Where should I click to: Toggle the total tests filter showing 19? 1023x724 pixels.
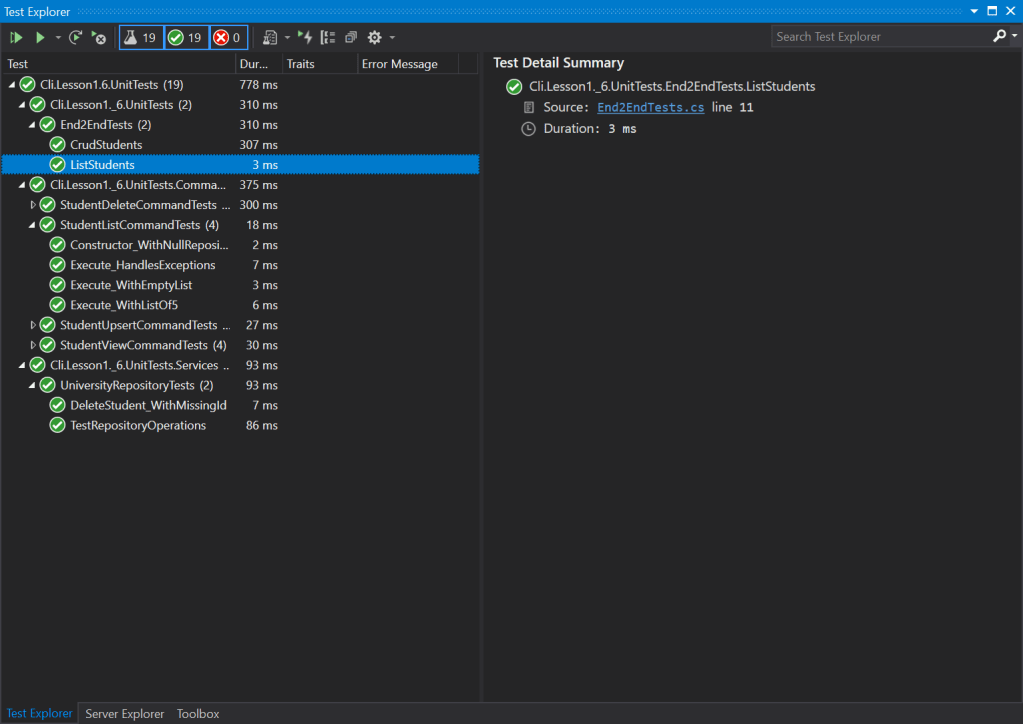[141, 37]
